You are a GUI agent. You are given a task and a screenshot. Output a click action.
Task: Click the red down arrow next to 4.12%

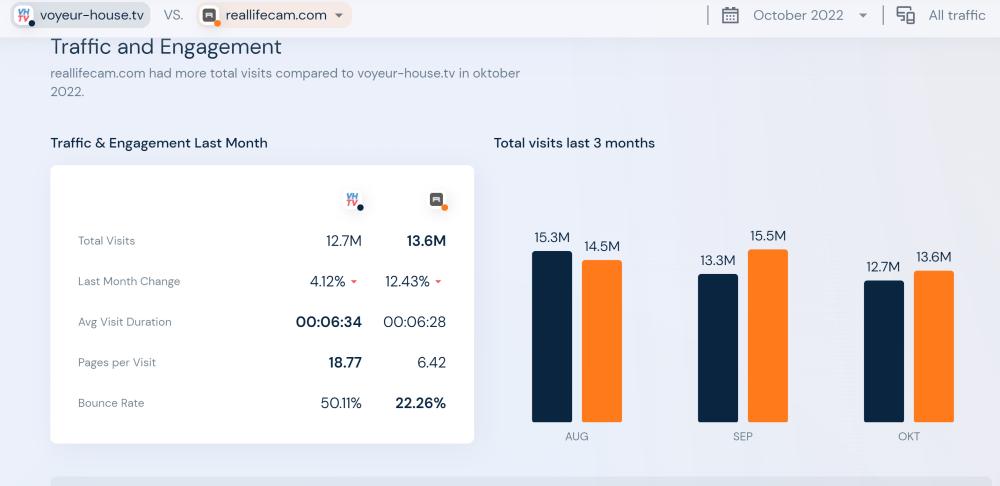click(x=354, y=282)
